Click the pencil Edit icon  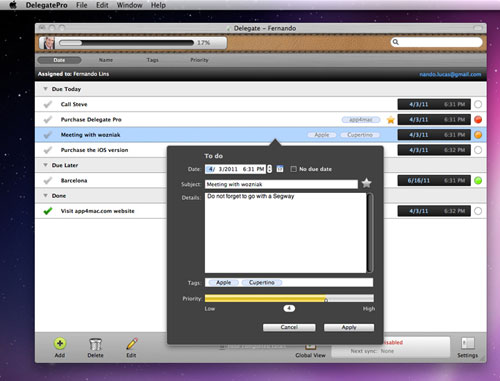[132, 344]
